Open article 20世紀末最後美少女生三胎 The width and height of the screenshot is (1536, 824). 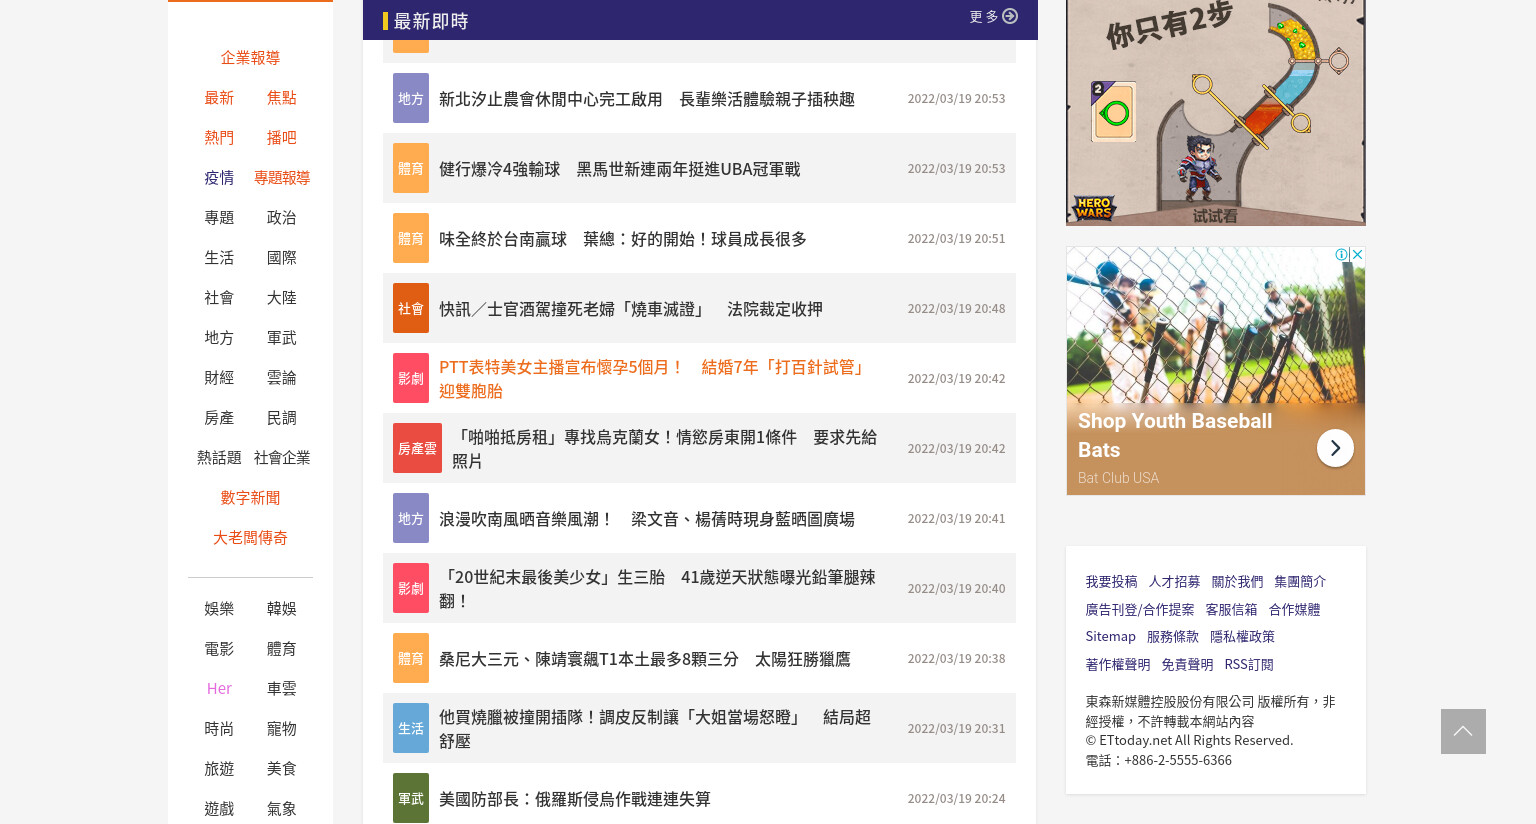(657, 589)
